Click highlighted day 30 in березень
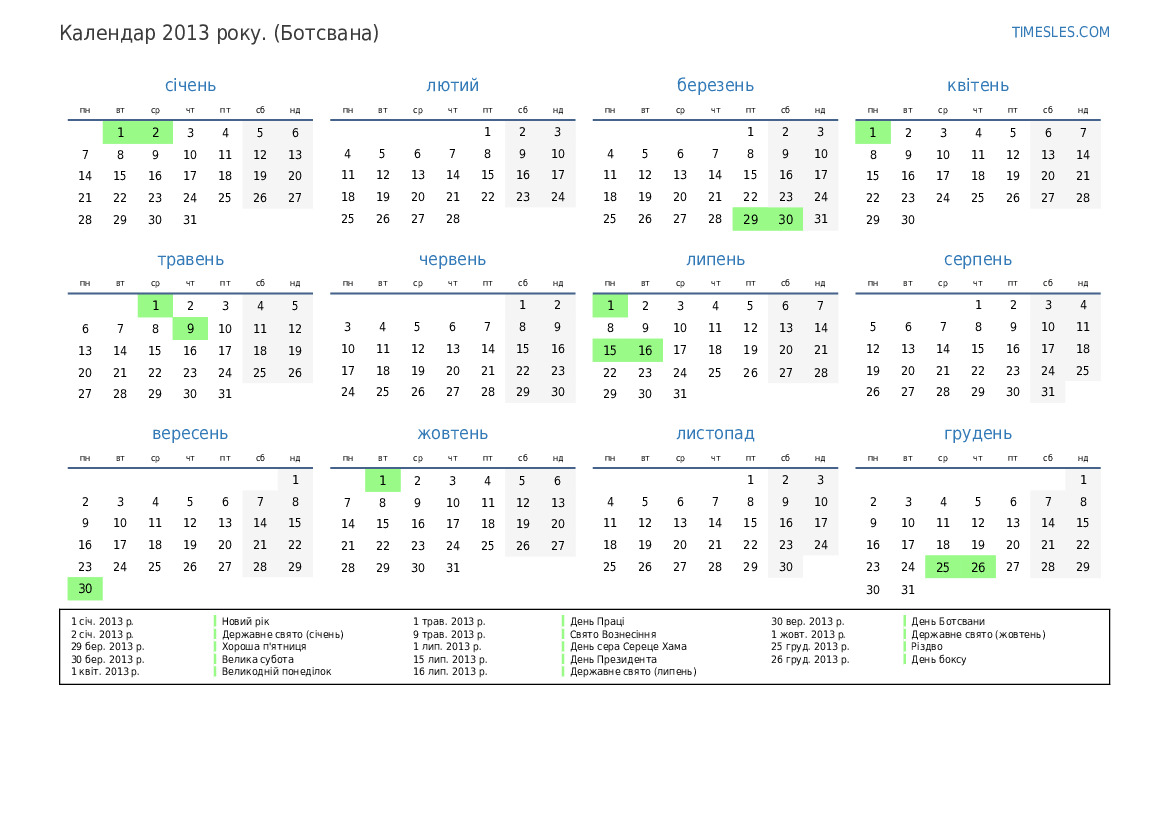The image size is (1169, 827). tap(785, 219)
